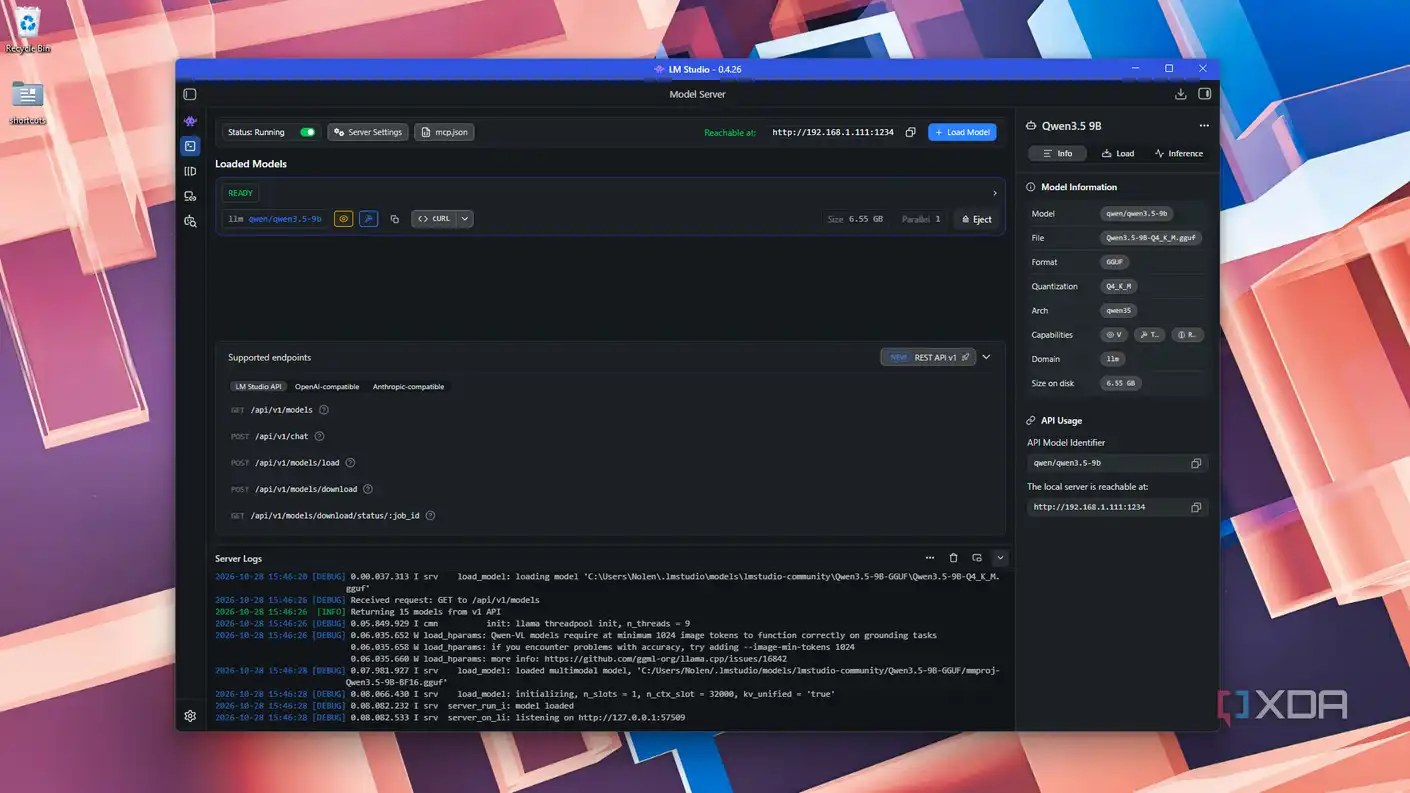The height and width of the screenshot is (793, 1410).
Task: Click the Parallel 1 indicator
Action: pos(921,219)
